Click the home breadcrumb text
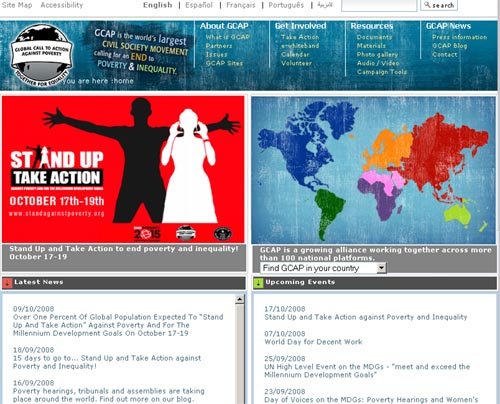500x404 pixels. coord(124,81)
